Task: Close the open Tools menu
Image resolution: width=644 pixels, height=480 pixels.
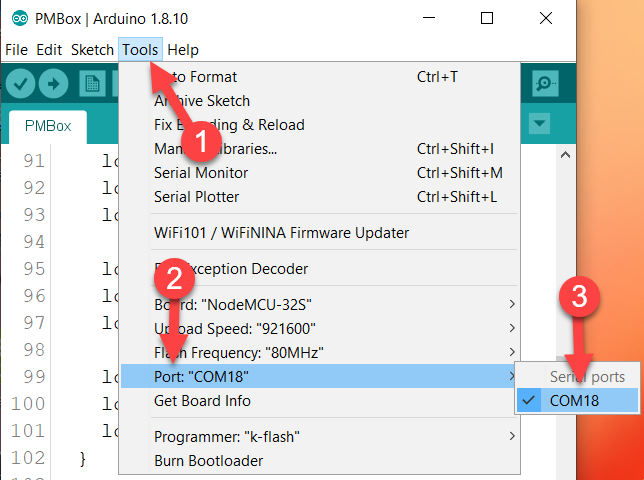Action: click(x=140, y=50)
